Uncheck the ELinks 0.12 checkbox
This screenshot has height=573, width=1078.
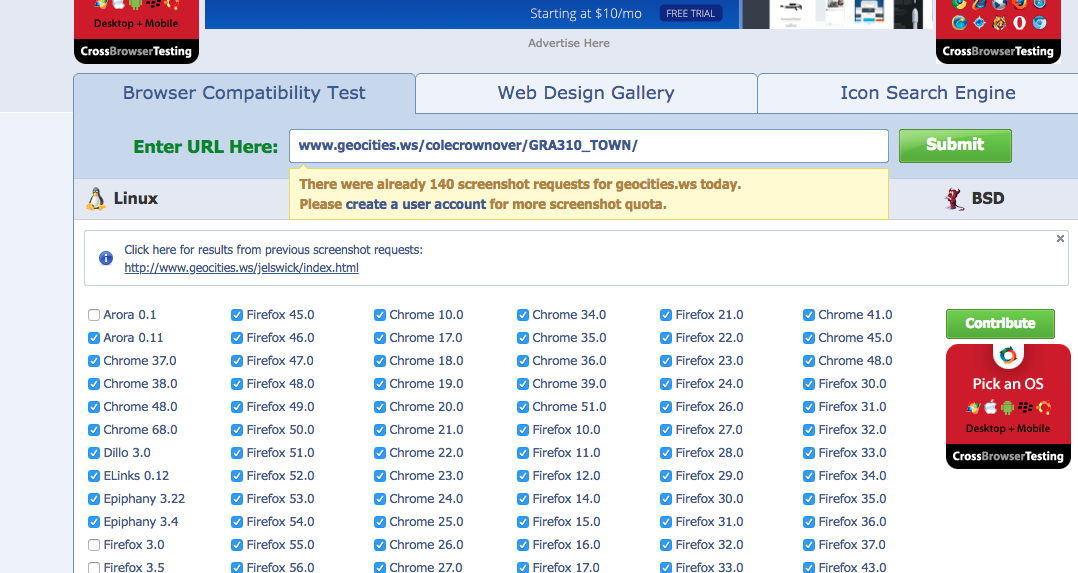tap(94, 476)
